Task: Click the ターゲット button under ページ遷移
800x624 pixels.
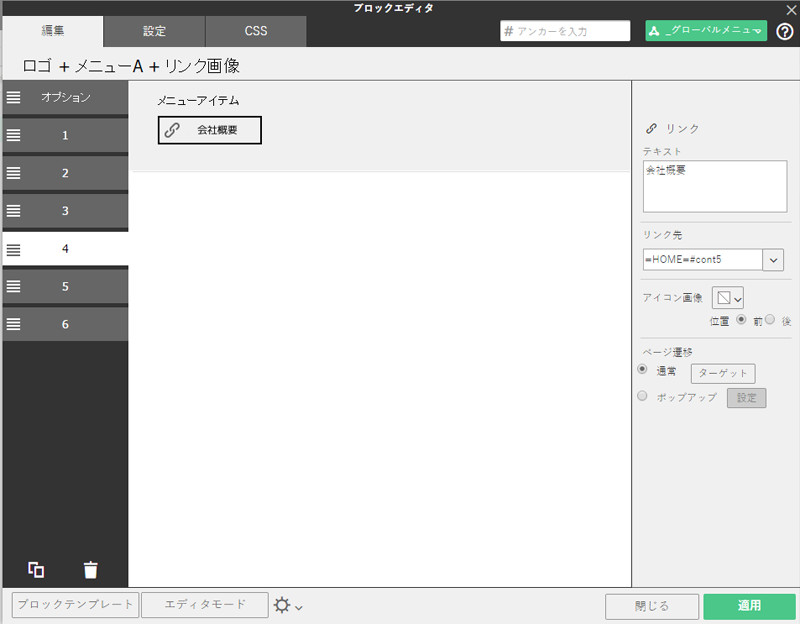Action: (x=722, y=373)
